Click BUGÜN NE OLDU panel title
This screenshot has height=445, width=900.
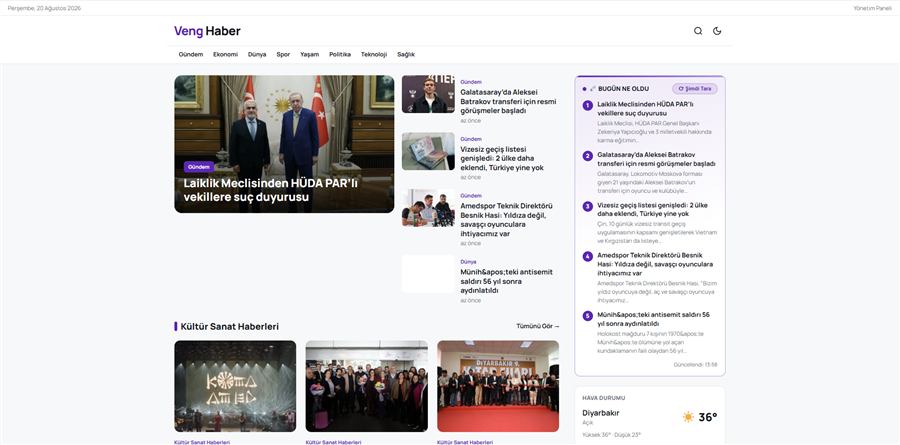coord(623,89)
